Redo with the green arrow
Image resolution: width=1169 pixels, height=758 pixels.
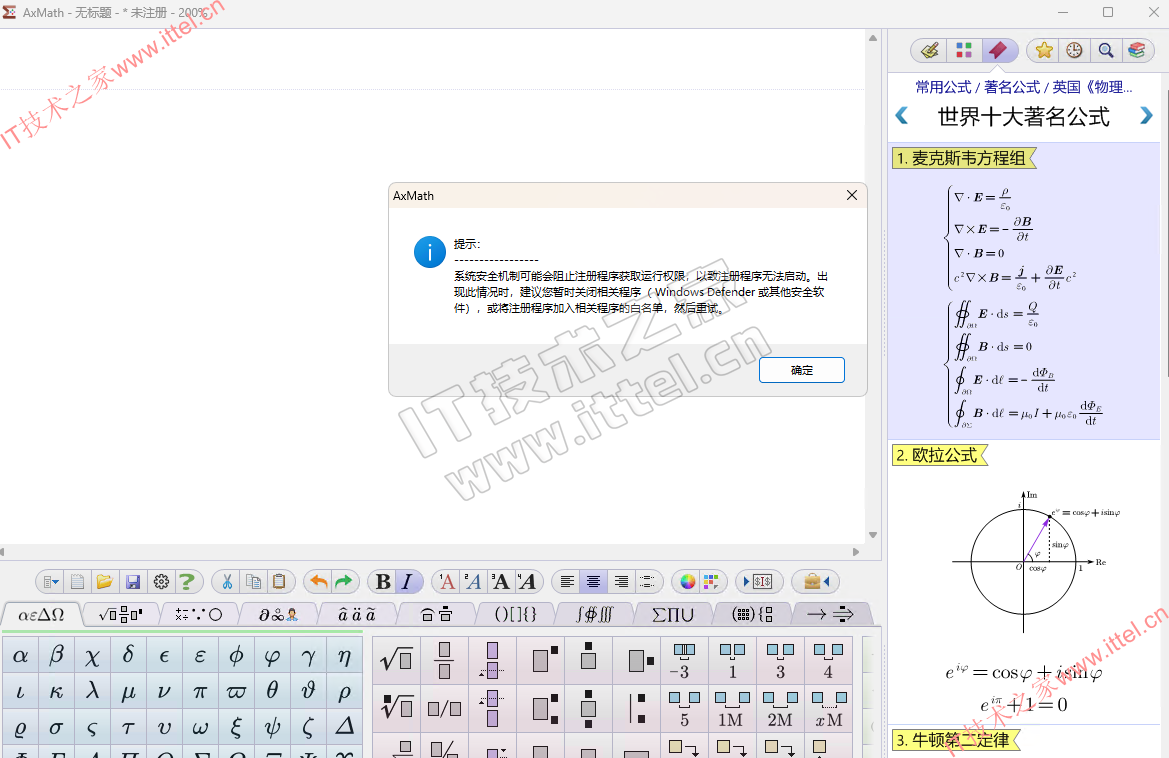[344, 581]
